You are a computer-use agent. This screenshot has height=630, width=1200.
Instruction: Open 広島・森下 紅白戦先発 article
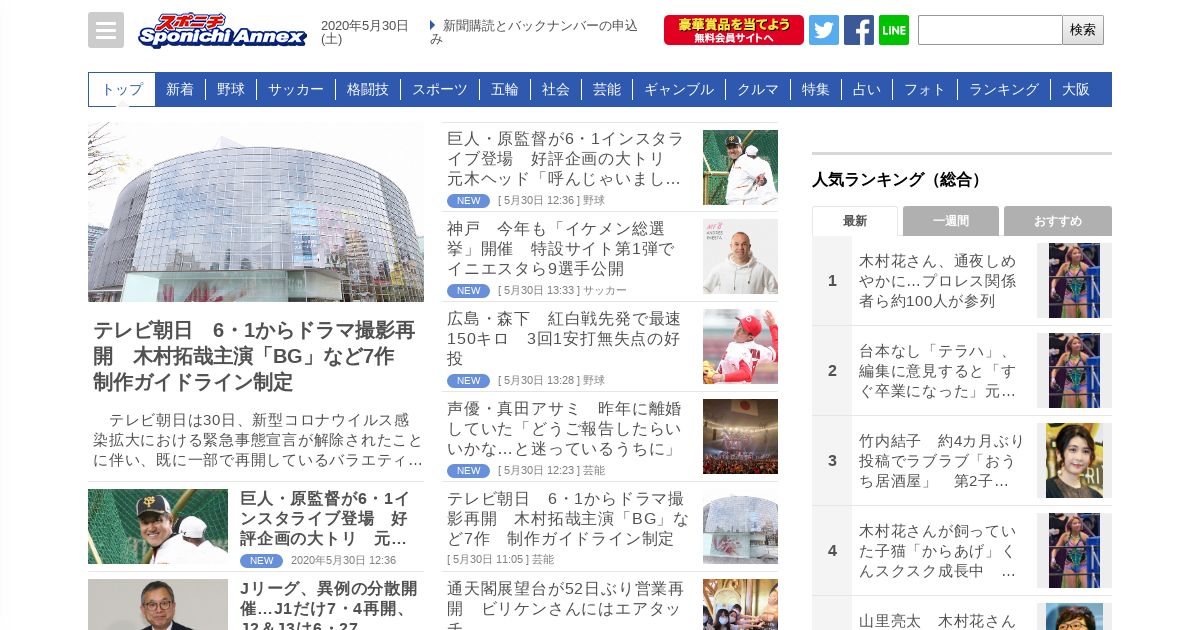pyautogui.click(x=565, y=339)
